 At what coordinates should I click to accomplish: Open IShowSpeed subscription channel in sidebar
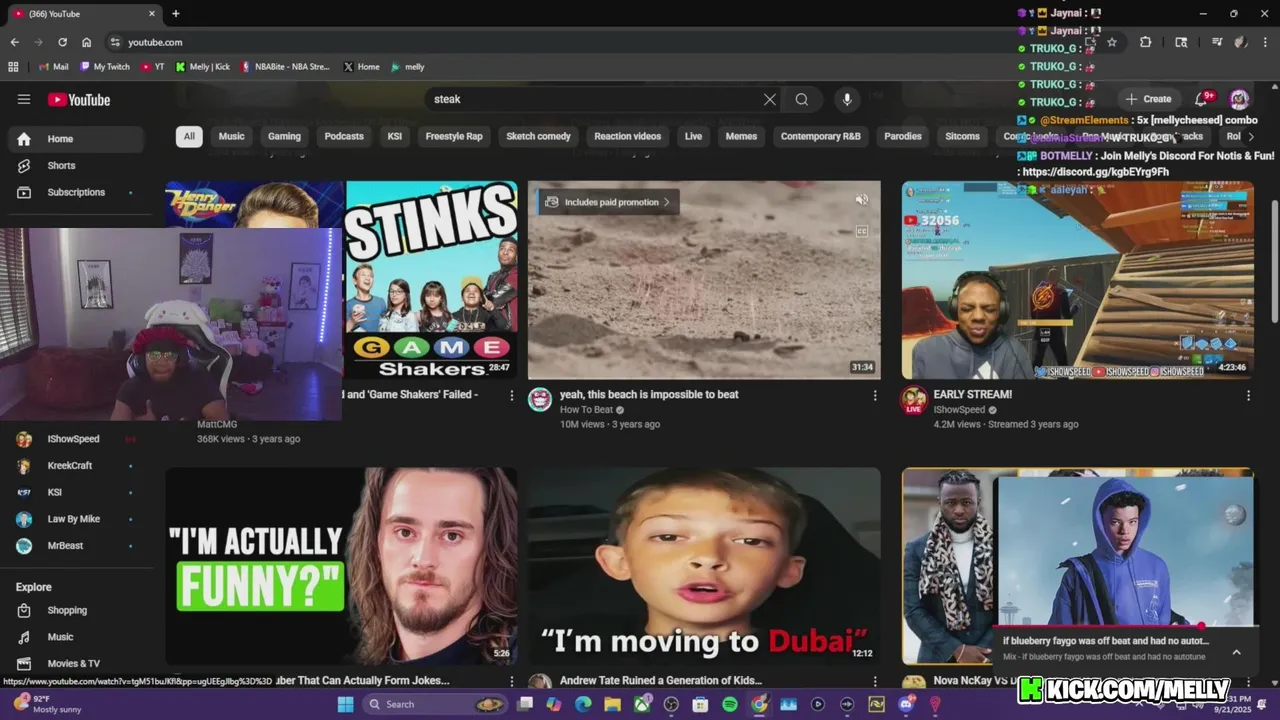[75, 439]
